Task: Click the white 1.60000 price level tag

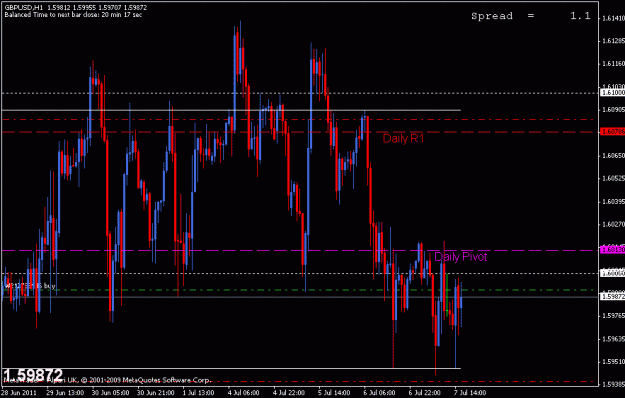Action: [613, 273]
